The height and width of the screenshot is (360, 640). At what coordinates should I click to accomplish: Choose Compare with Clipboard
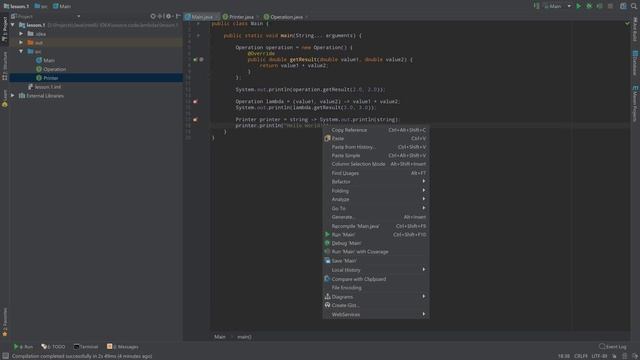click(376, 279)
